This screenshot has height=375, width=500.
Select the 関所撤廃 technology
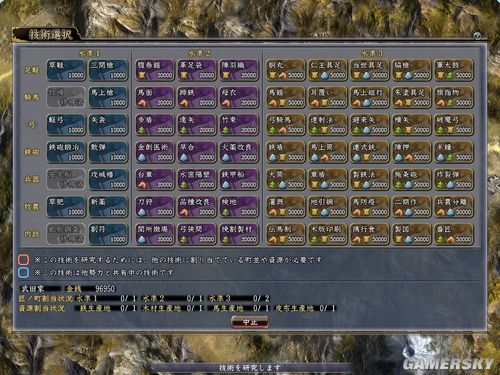pyautogui.click(x=155, y=234)
